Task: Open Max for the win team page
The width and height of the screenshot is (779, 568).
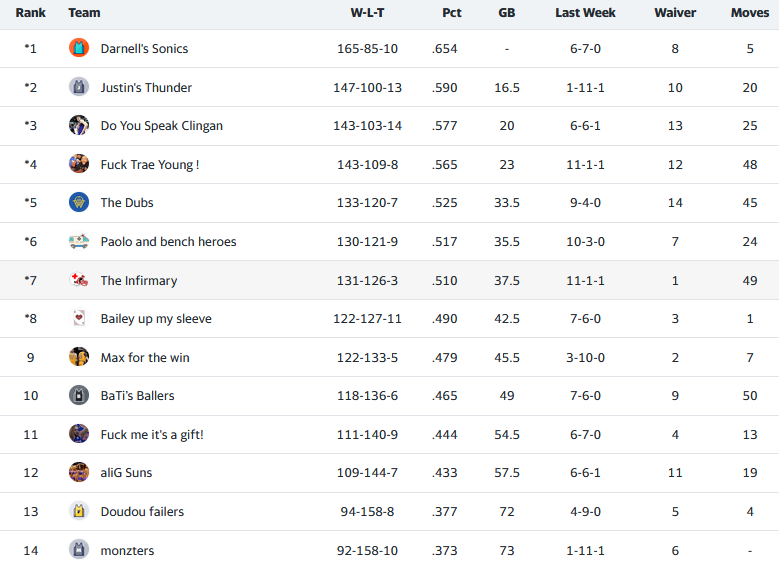Action: [x=145, y=357]
